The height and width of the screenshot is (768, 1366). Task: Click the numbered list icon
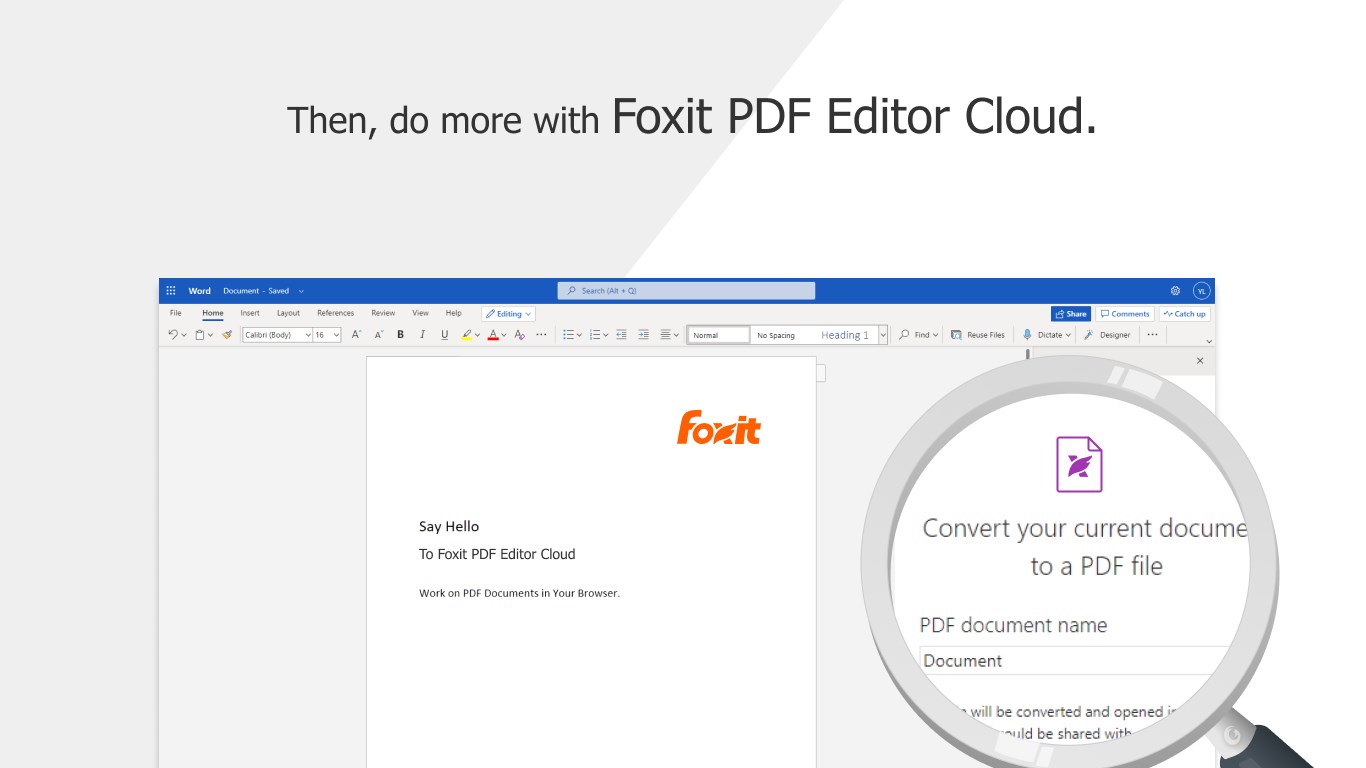pyautogui.click(x=594, y=335)
